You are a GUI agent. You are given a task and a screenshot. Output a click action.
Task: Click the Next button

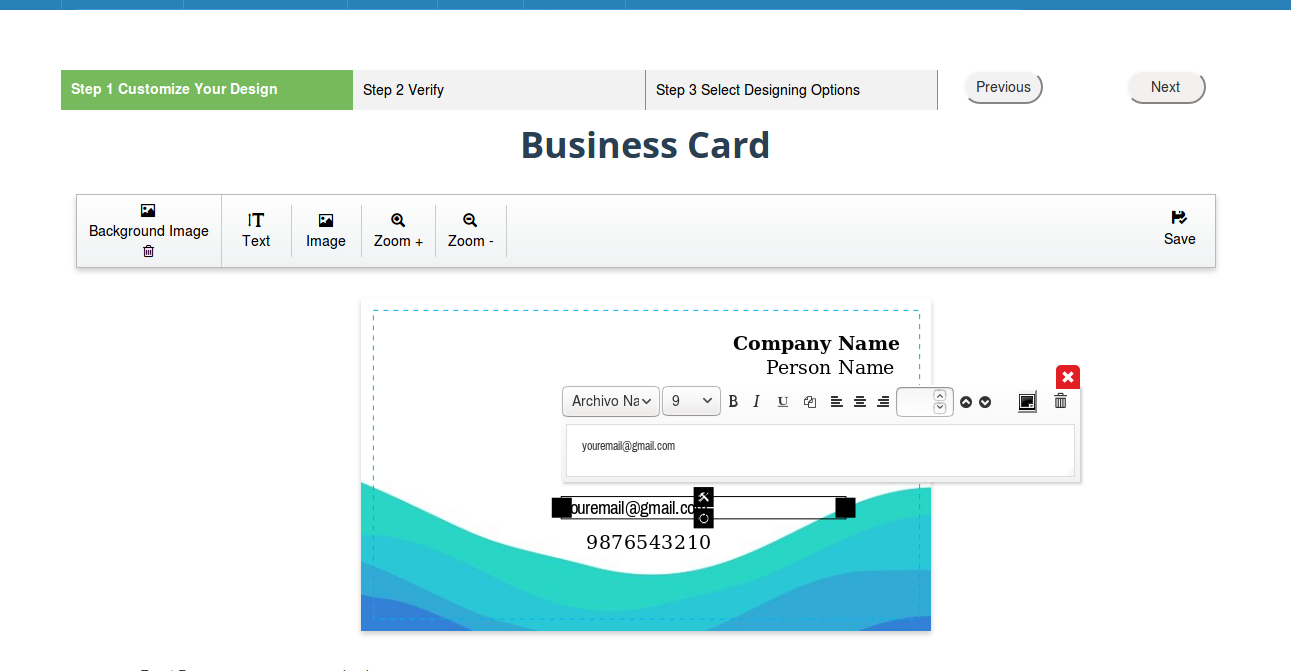click(1166, 88)
